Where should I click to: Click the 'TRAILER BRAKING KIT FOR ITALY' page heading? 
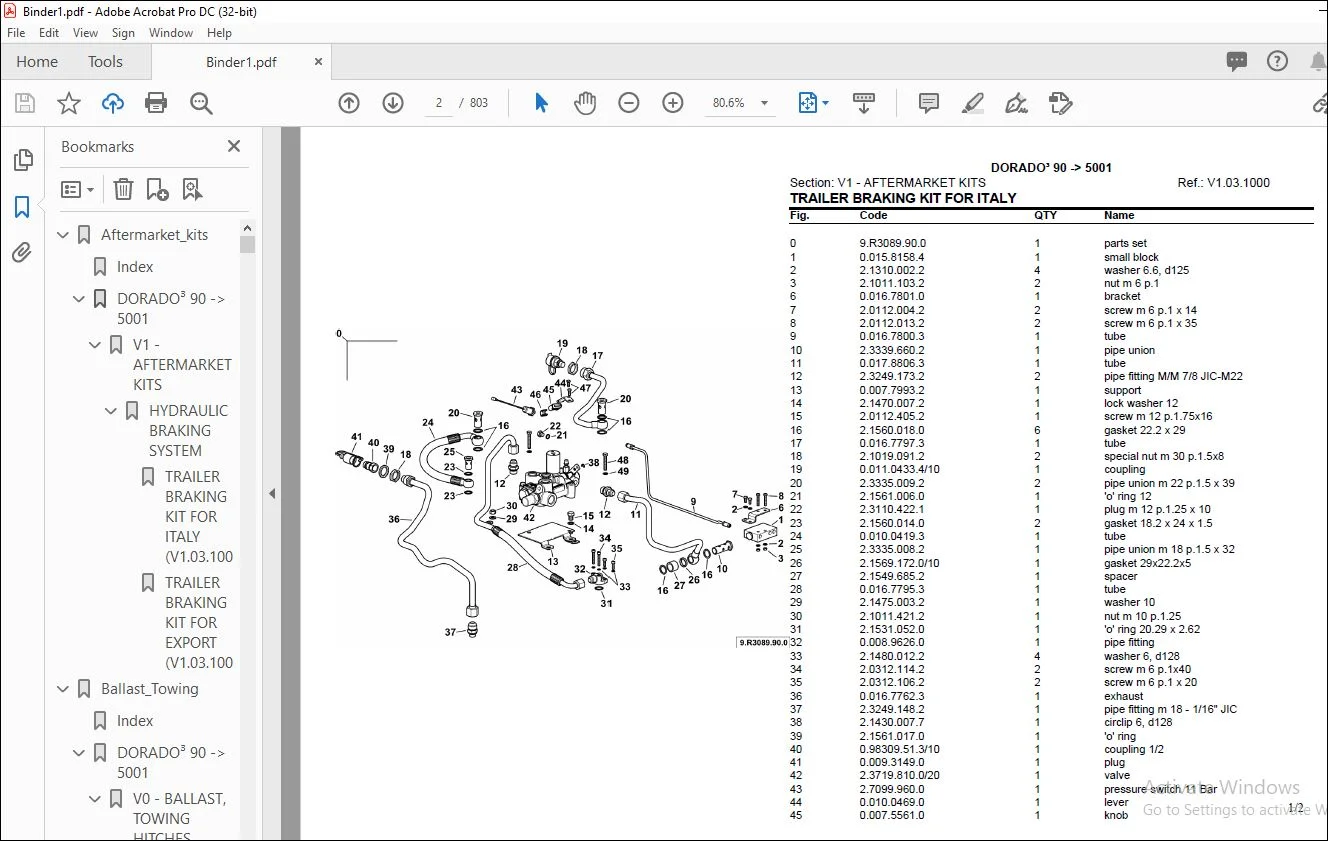point(903,198)
